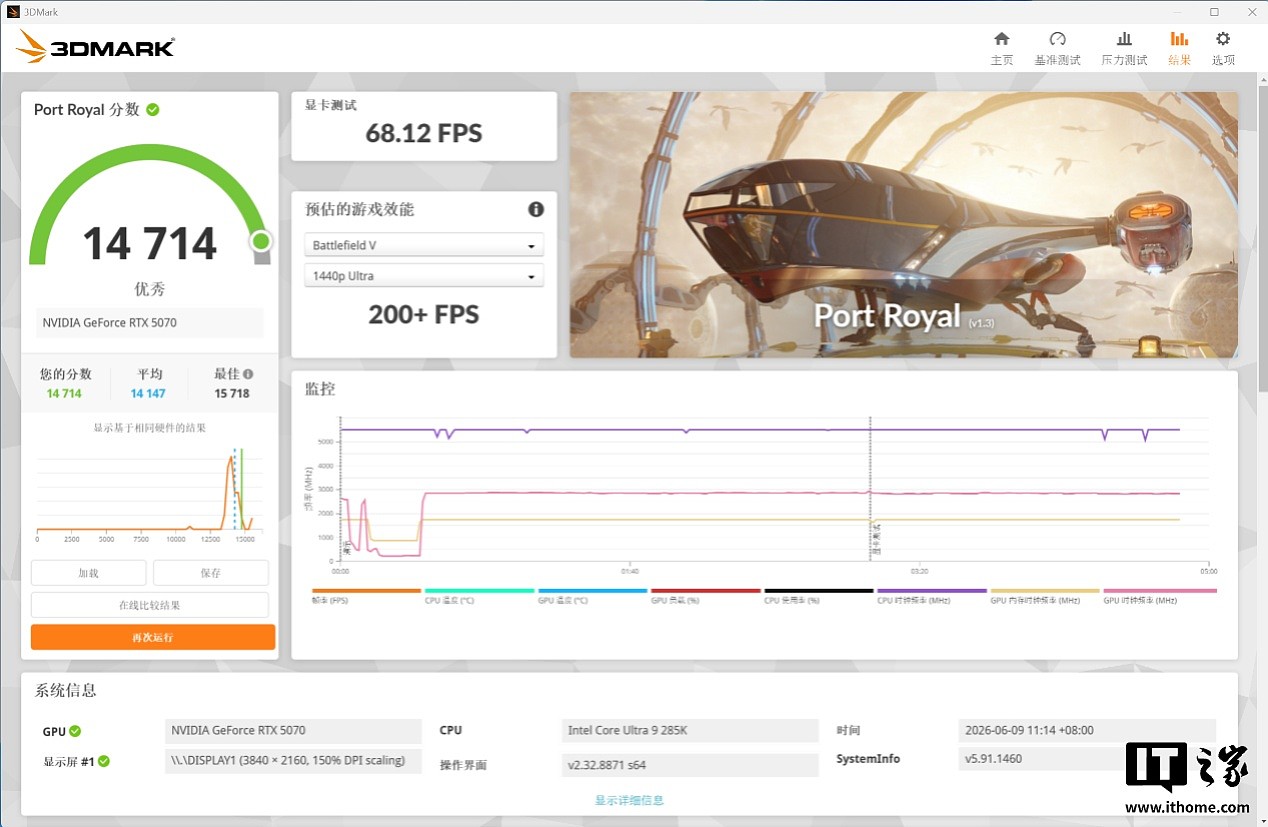Click the info icon next to 最佳

tap(248, 374)
